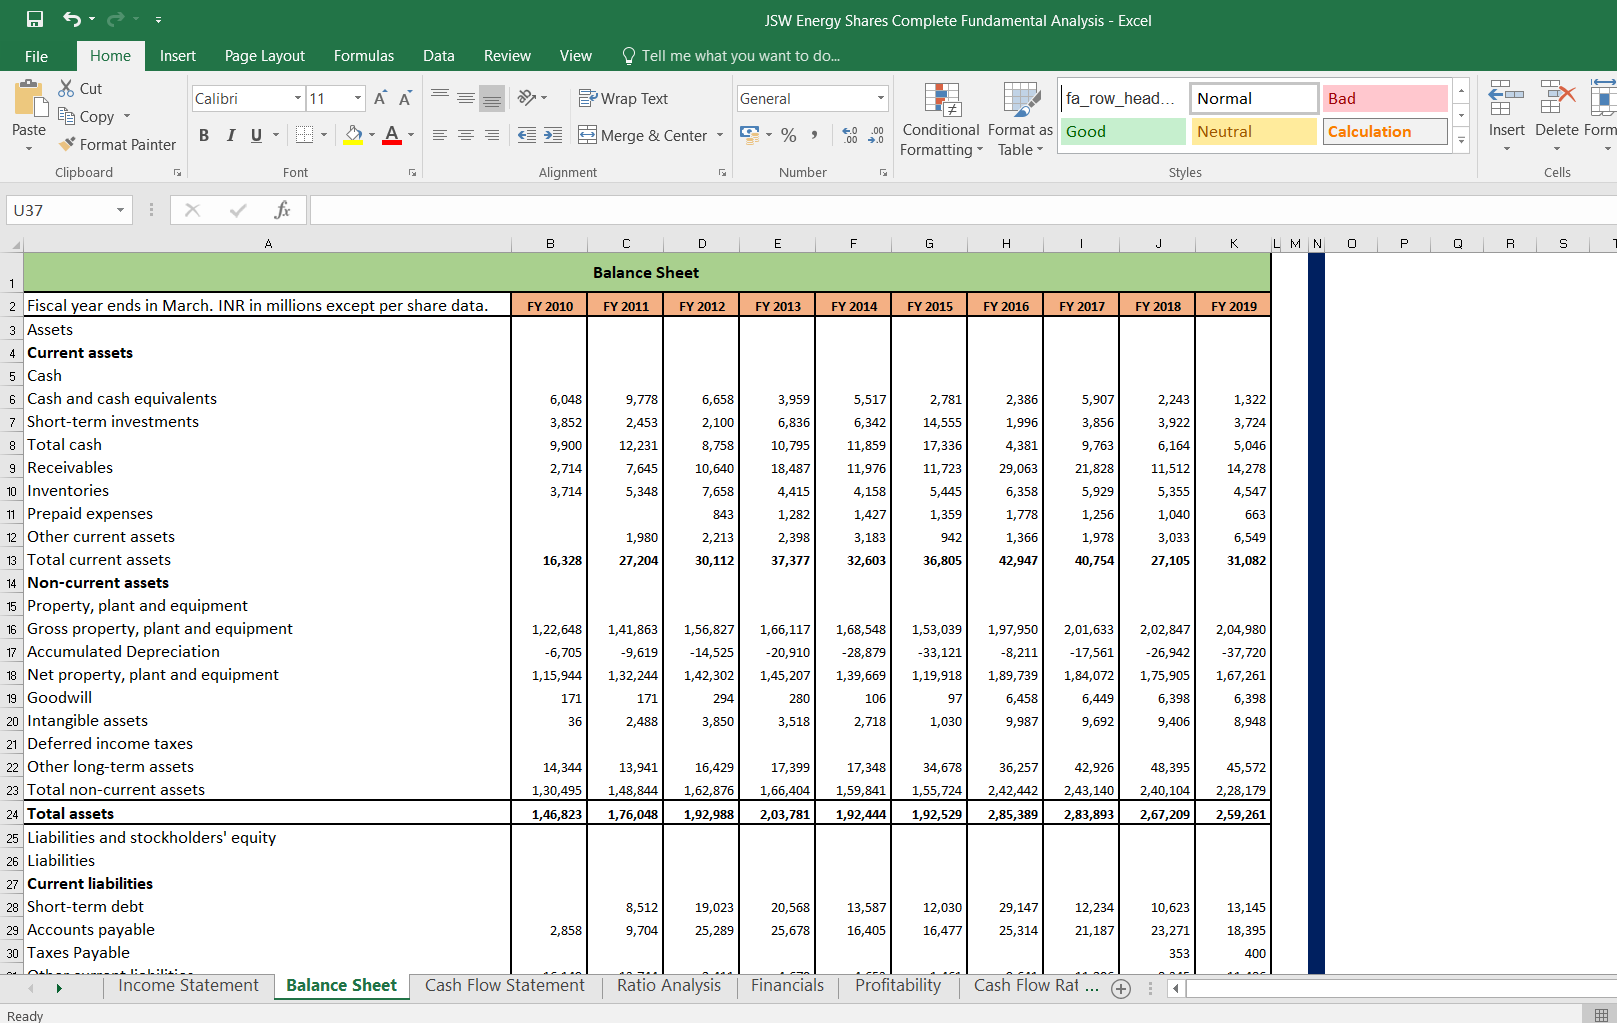Viewport: 1617px width, 1023px height.
Task: Click the Undo arrow icon
Action: pos(72,19)
